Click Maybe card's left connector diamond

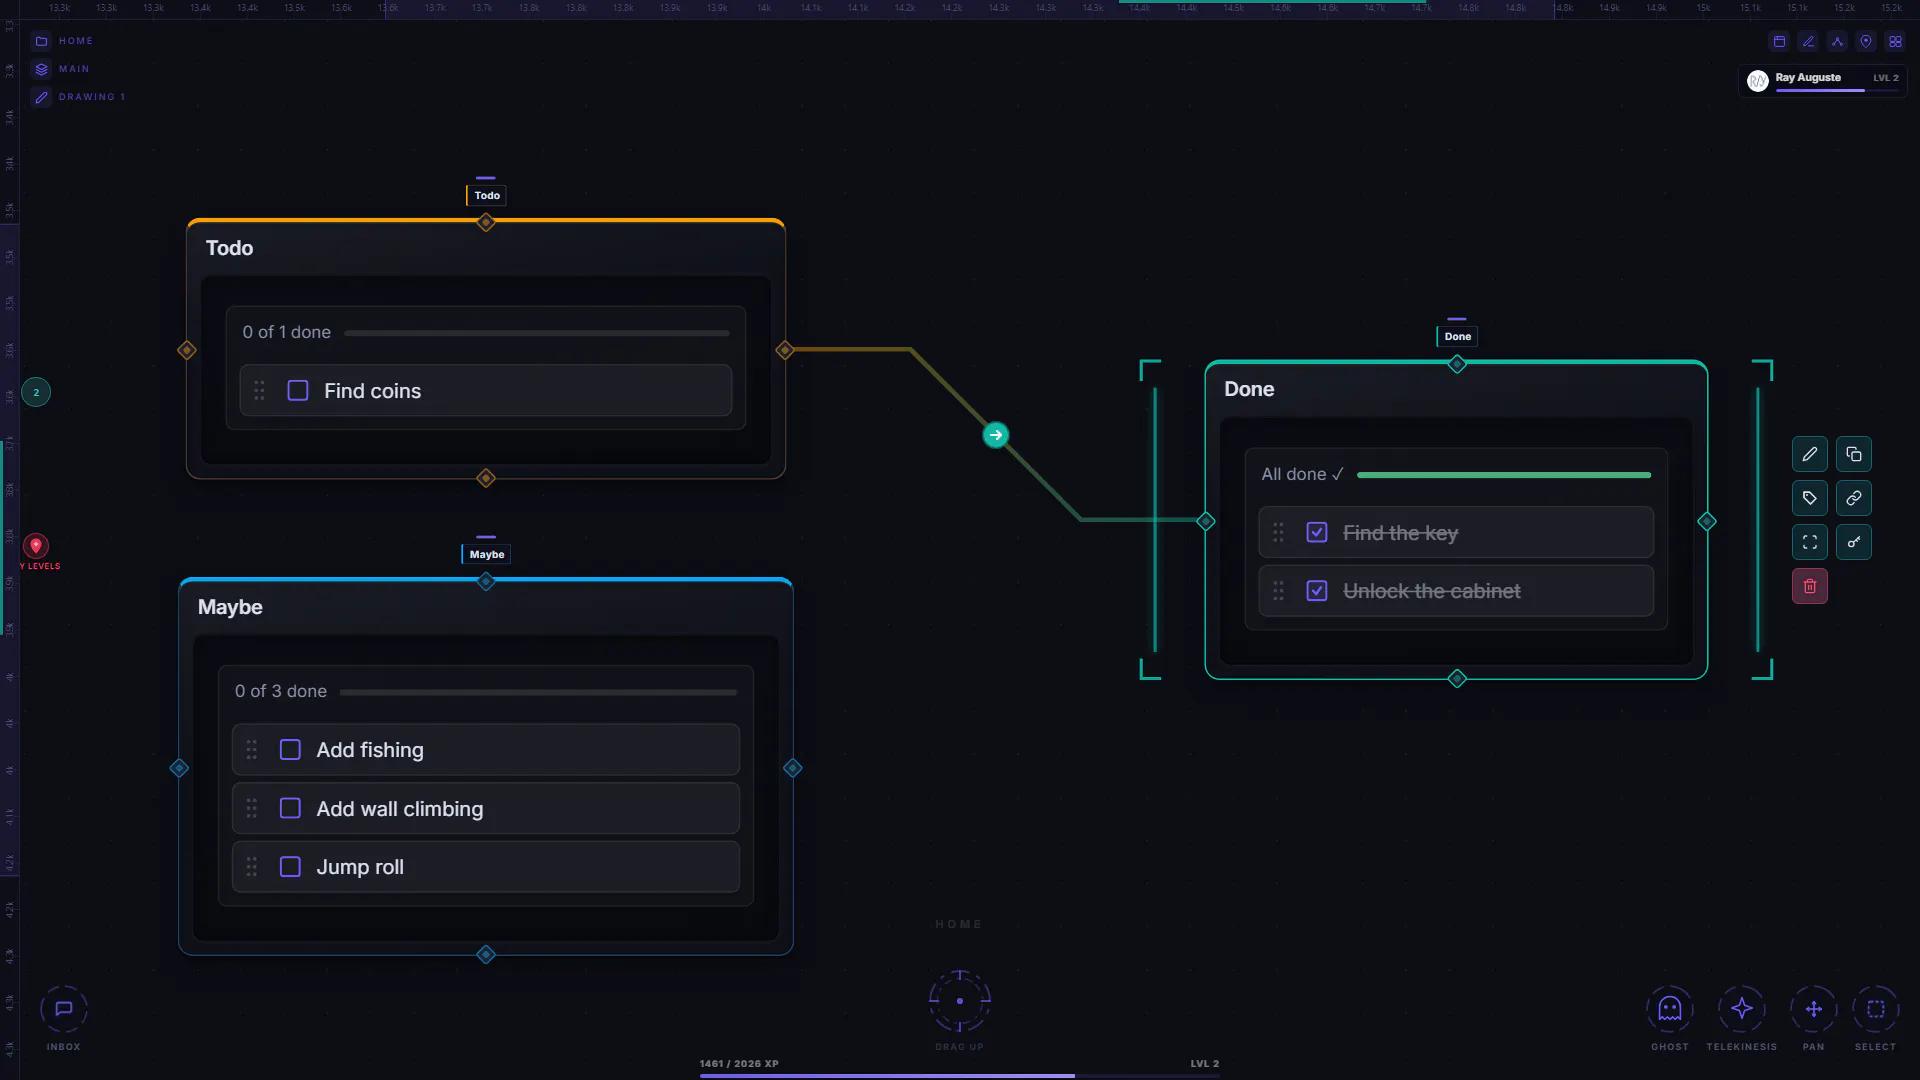tap(179, 768)
